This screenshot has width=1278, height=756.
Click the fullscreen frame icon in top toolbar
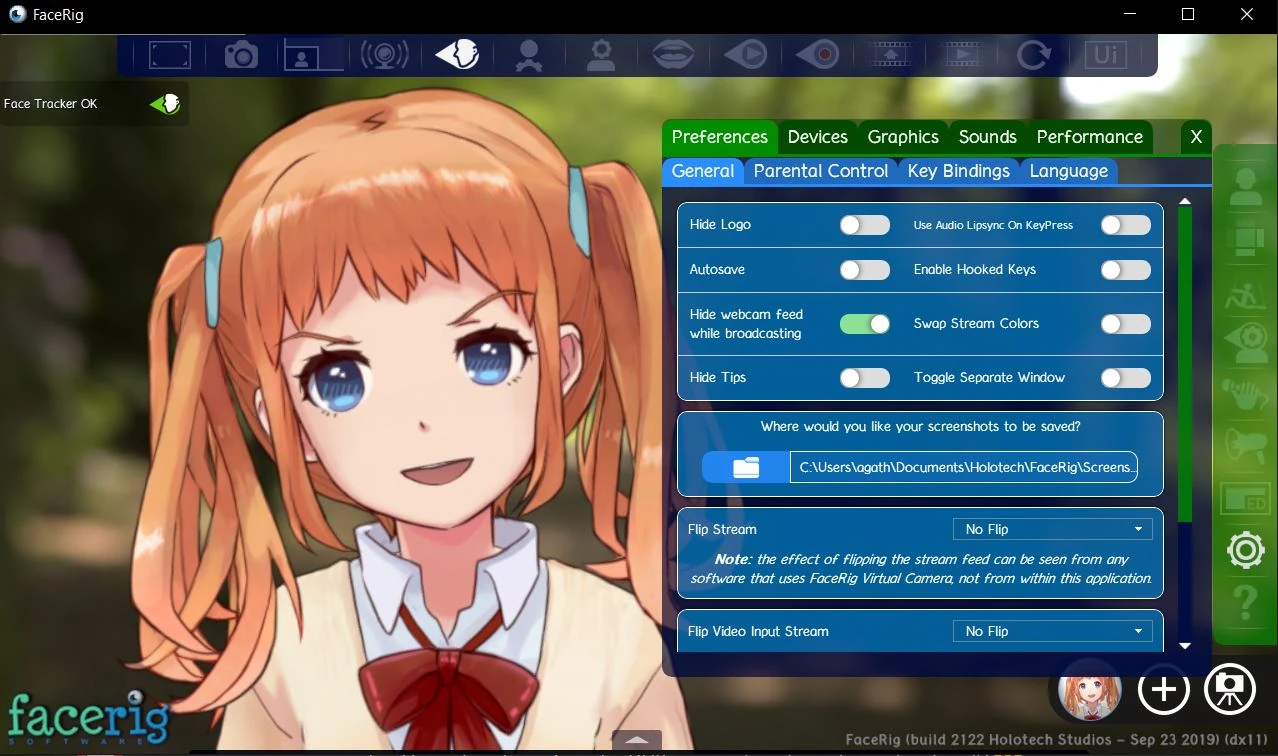[170, 54]
